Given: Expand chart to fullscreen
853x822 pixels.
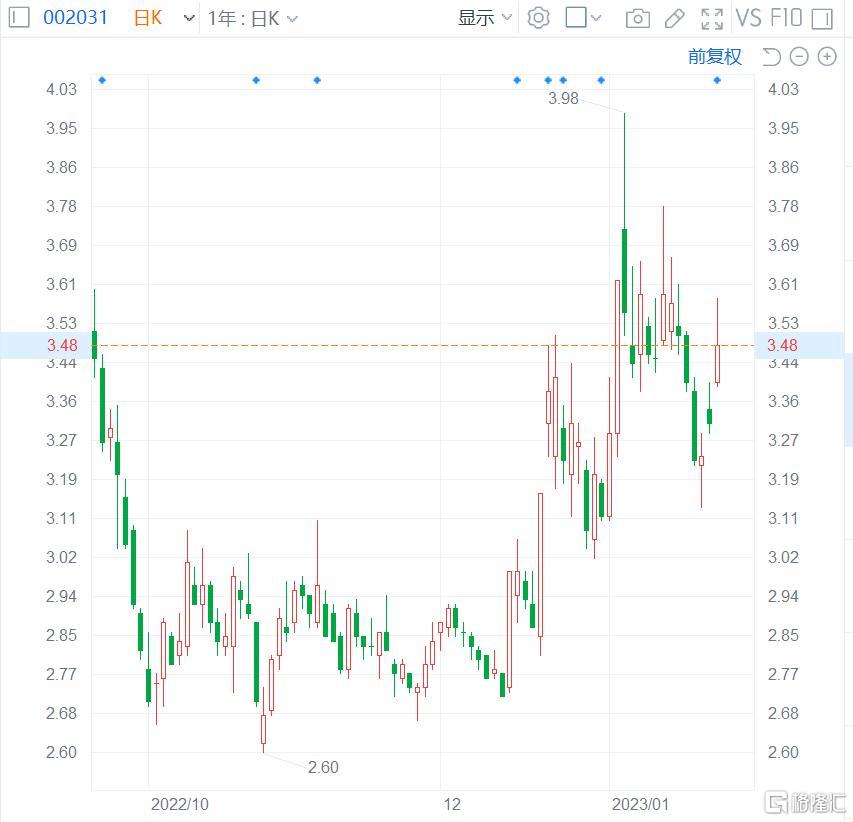Looking at the screenshot, I should pos(712,19).
